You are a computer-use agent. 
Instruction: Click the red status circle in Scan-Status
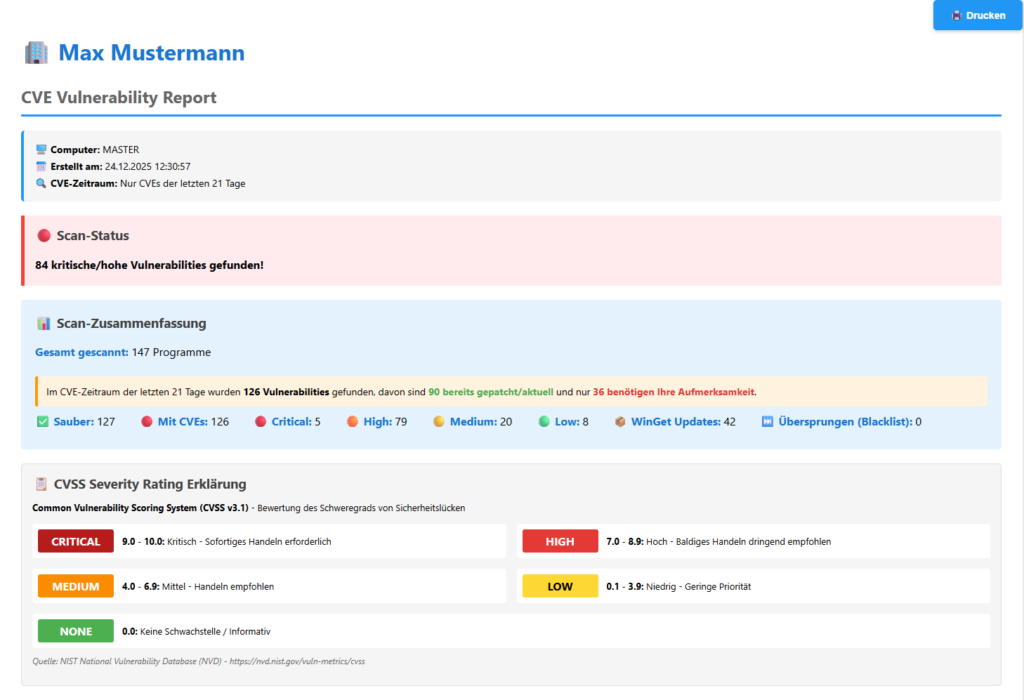(x=42, y=234)
